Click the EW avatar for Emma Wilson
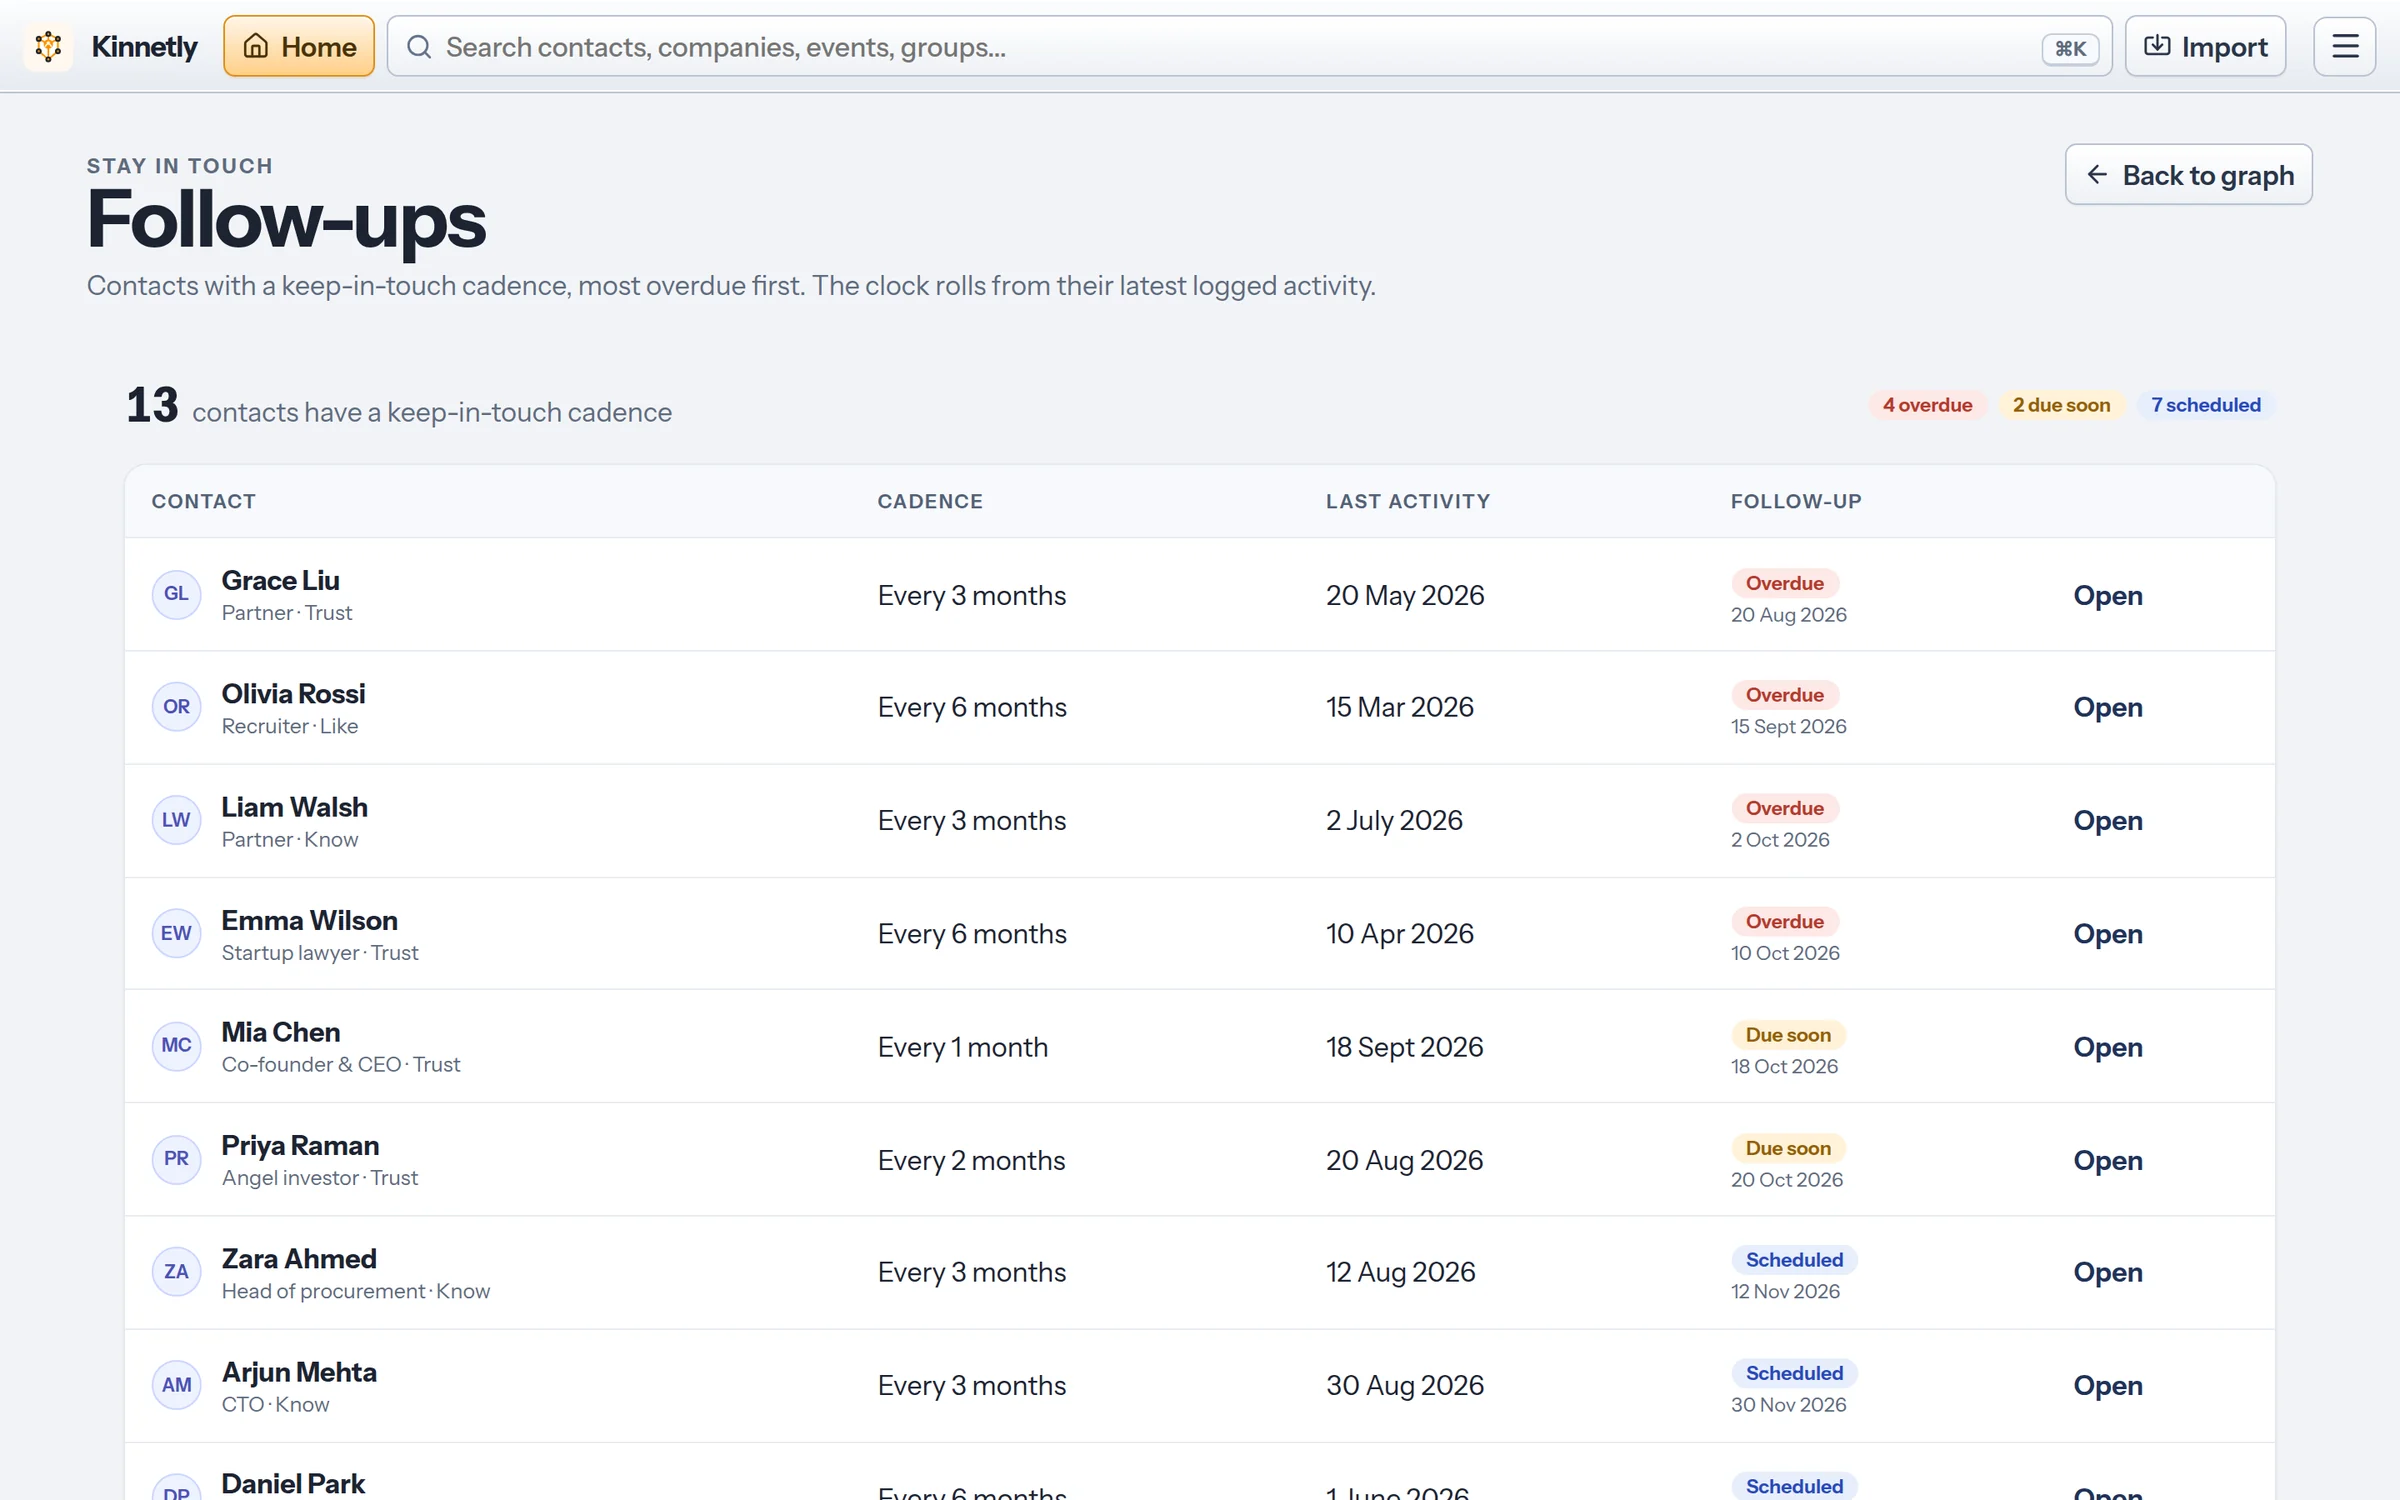The image size is (2400, 1500). tap(176, 933)
